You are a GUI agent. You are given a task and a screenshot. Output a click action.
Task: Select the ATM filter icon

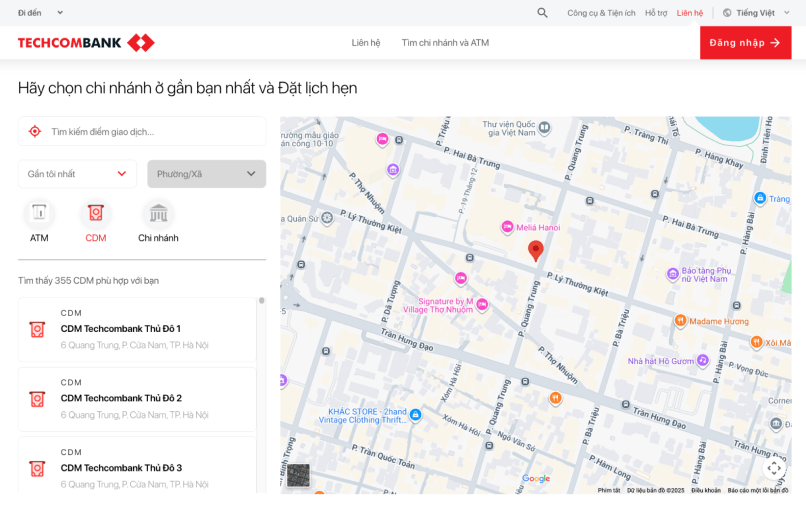[39, 213]
